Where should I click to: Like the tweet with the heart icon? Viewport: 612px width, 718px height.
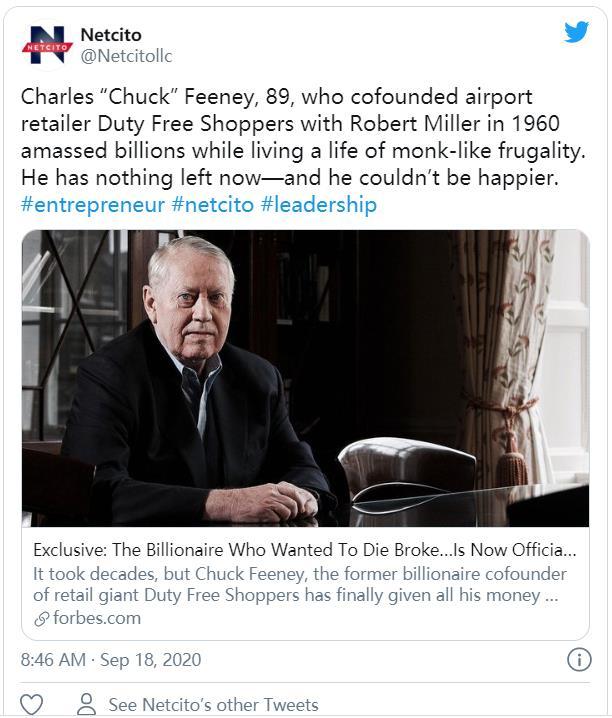pyautogui.click(x=32, y=704)
